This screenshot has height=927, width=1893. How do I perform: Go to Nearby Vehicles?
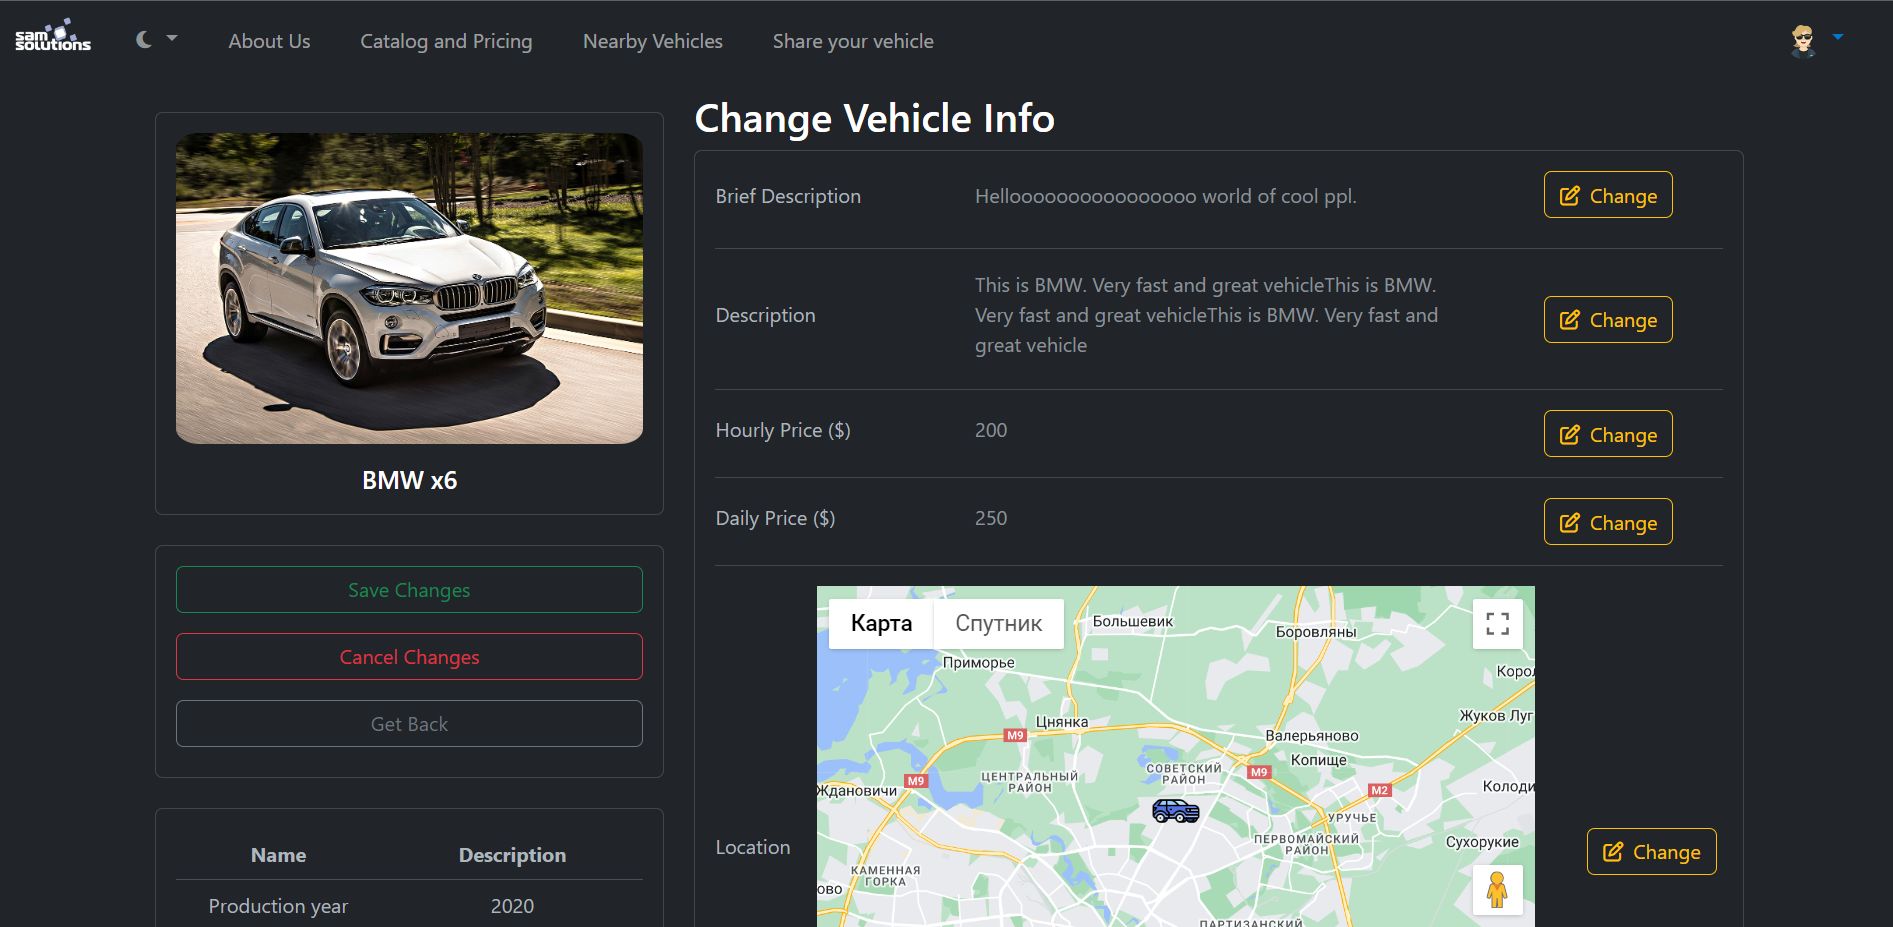[x=653, y=41]
